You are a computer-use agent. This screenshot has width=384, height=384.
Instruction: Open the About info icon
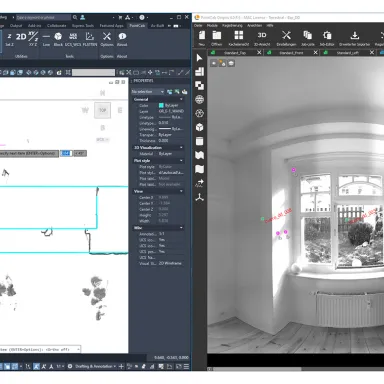click(x=122, y=39)
